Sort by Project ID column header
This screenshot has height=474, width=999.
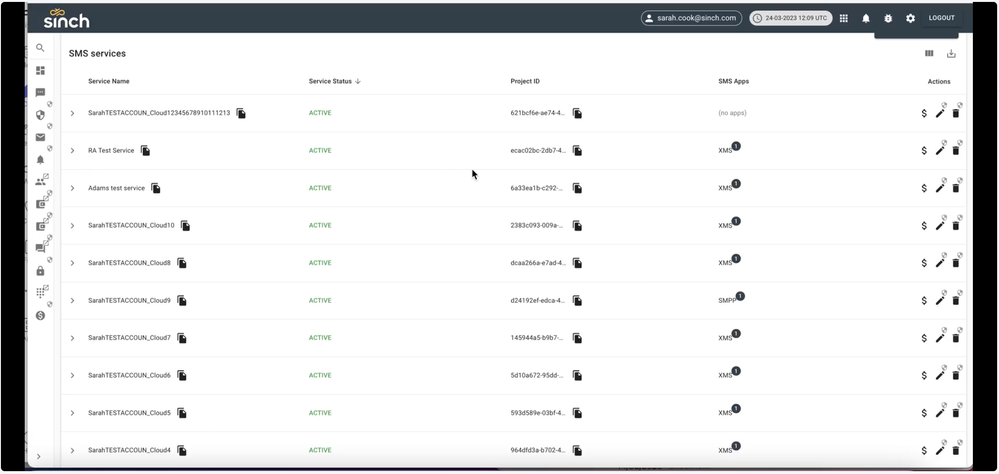(x=525, y=82)
